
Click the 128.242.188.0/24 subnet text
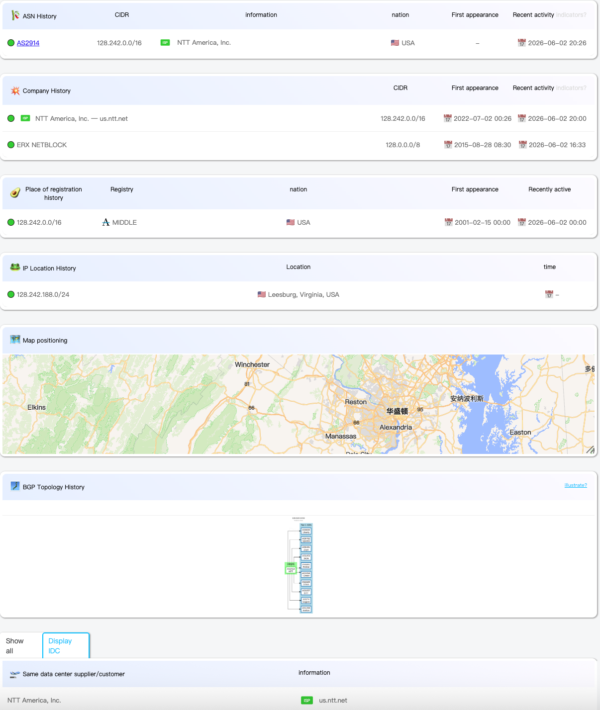click(43, 294)
